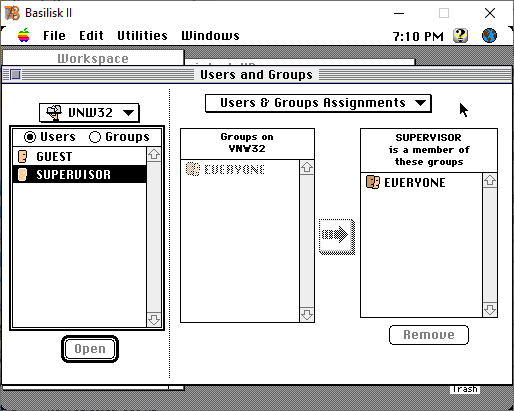Click the SUPERVISOR user face icon
The height and width of the screenshot is (411, 514).
[x=23, y=174]
